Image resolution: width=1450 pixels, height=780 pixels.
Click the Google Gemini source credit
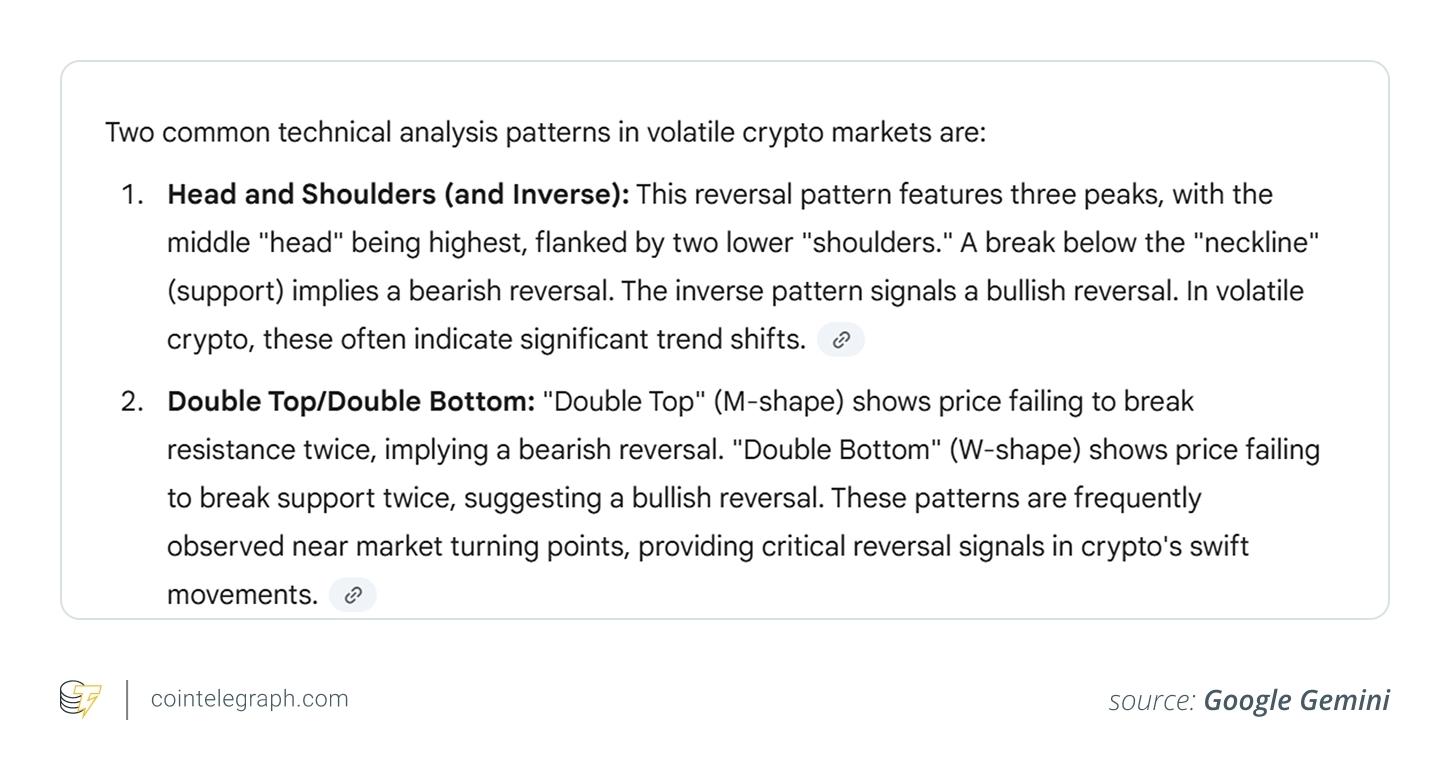click(x=1296, y=700)
